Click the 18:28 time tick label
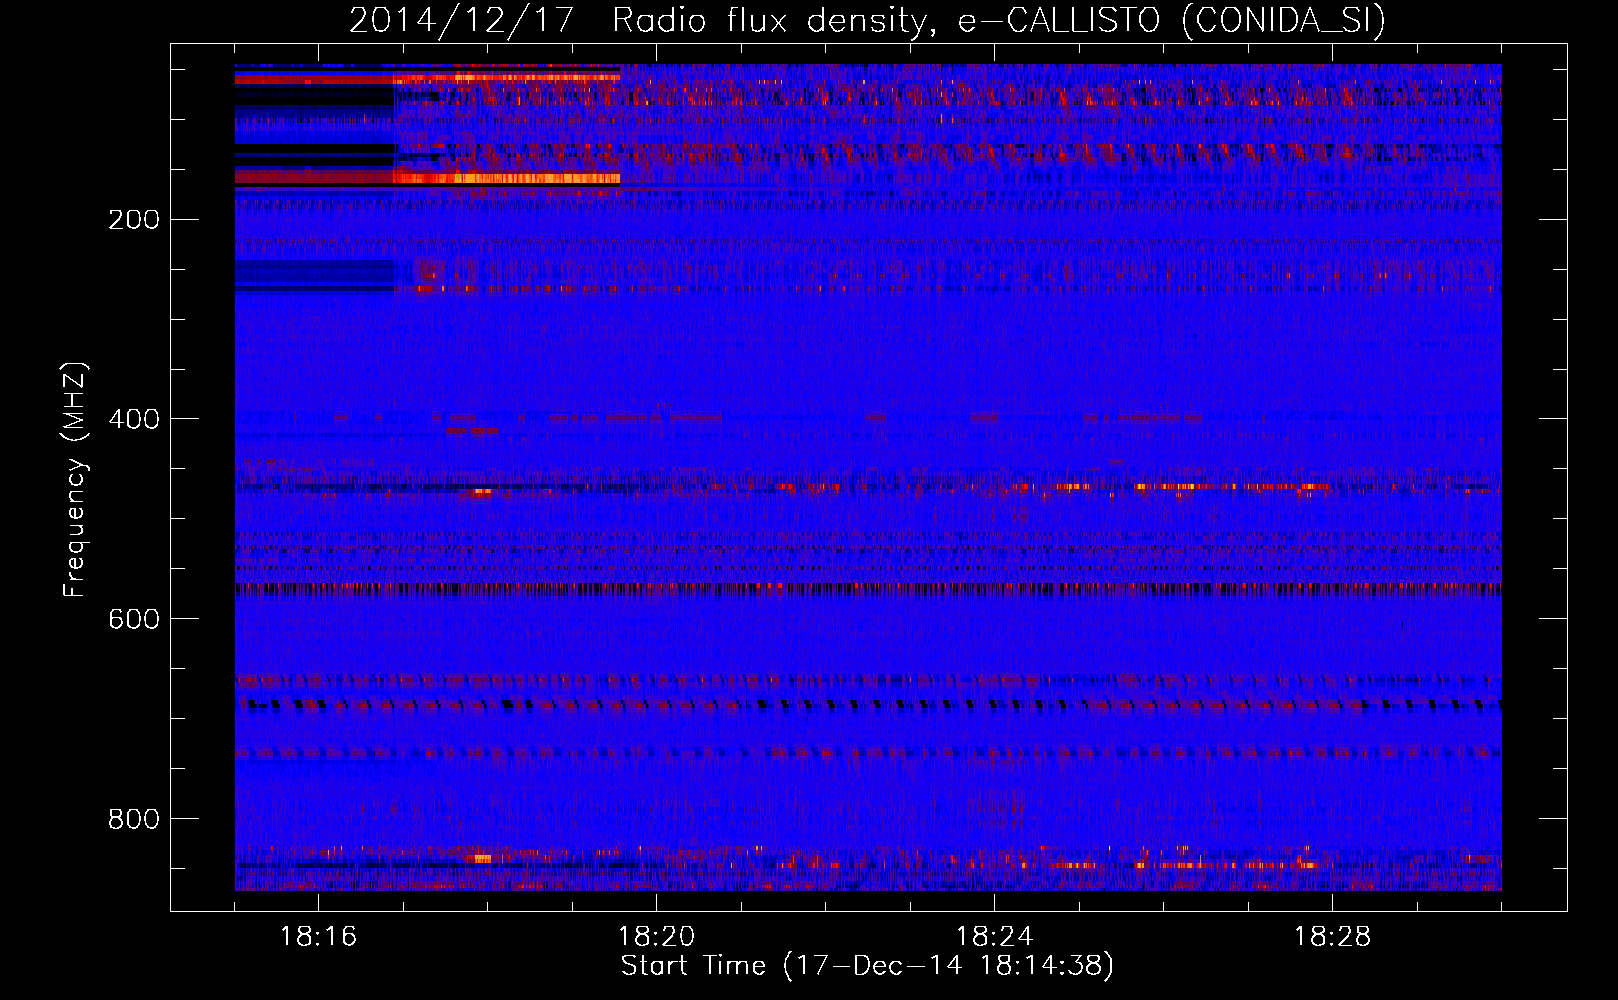Viewport: 1618px width, 1000px height. pos(1332,937)
